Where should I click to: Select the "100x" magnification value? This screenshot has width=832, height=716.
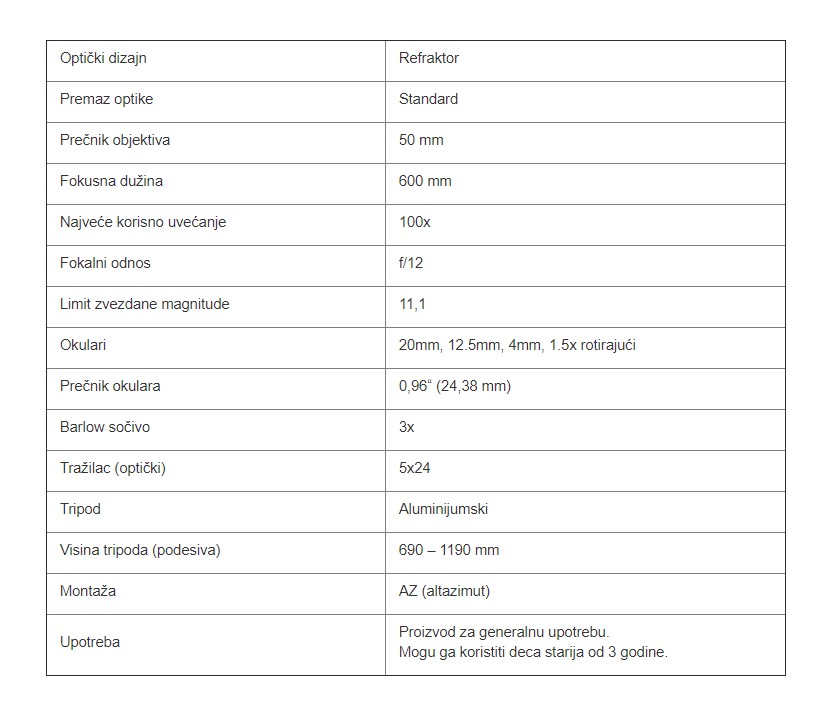415,222
